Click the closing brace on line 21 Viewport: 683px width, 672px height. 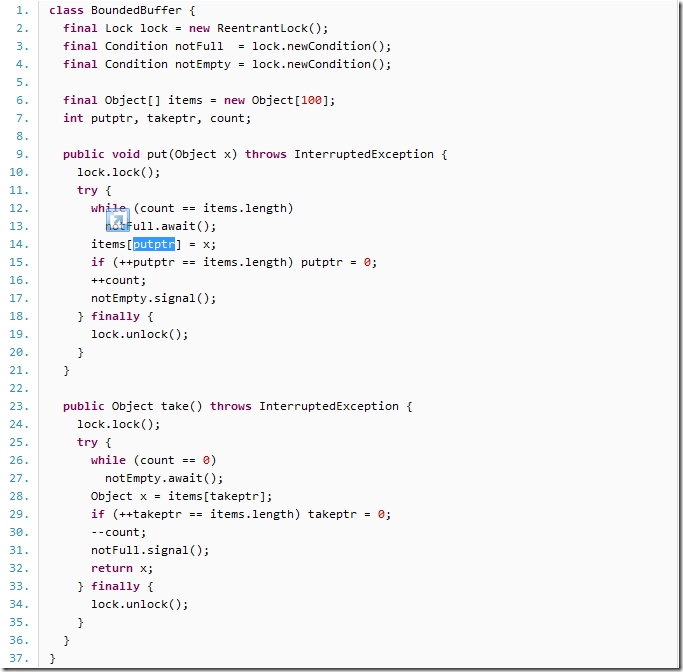[x=66, y=371]
